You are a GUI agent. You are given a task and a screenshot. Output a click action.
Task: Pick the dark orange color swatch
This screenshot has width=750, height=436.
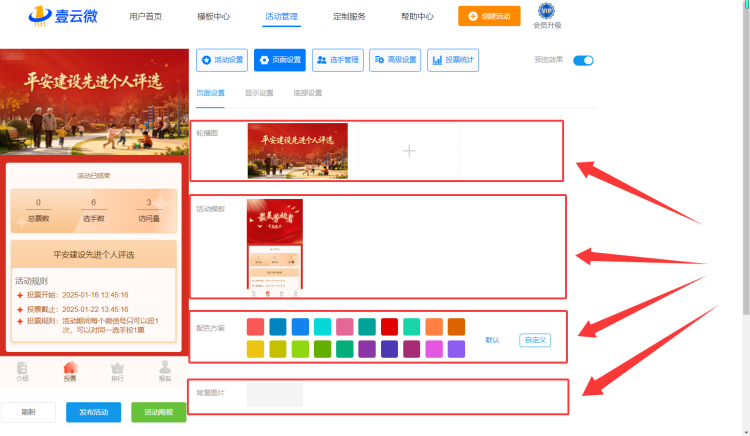point(456,327)
